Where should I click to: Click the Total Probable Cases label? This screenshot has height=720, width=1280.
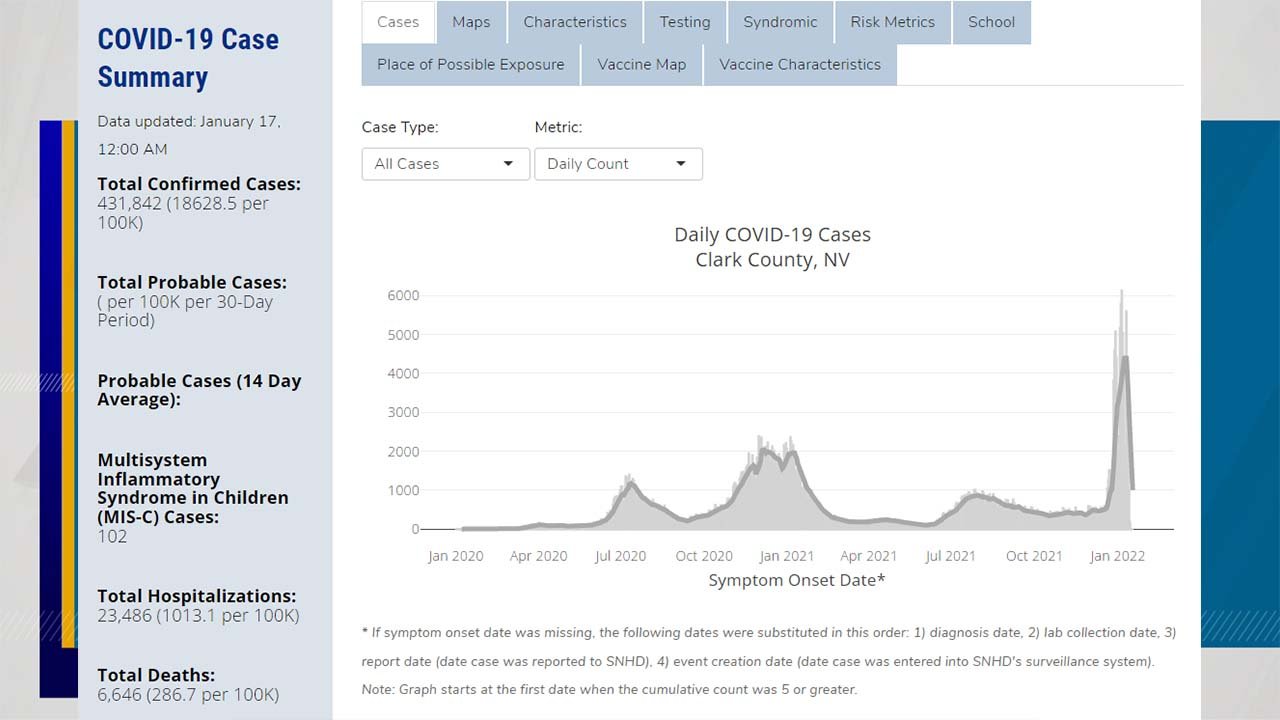tap(192, 282)
